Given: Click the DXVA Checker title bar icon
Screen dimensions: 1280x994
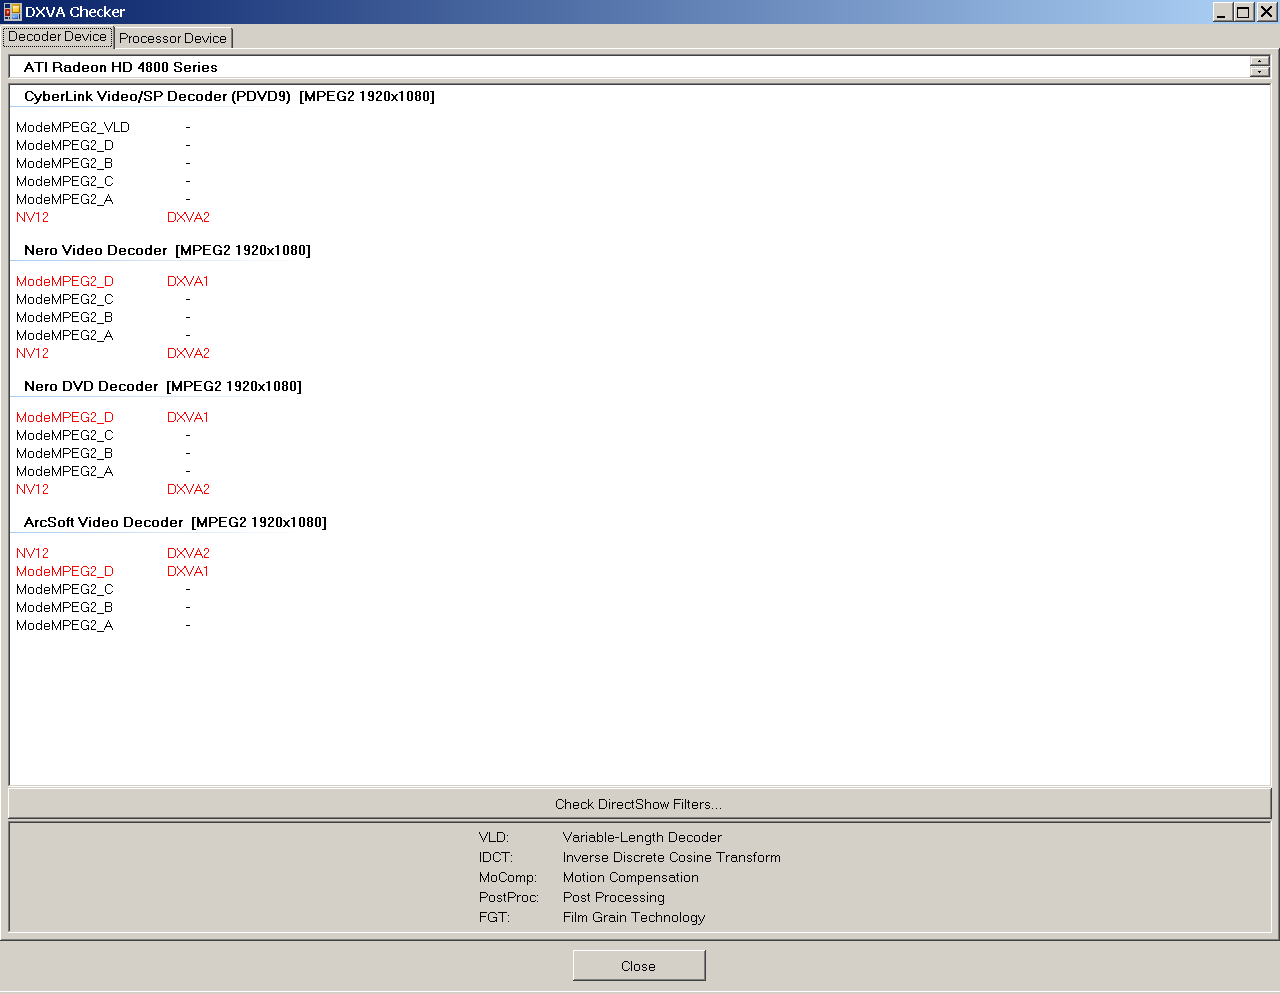Looking at the screenshot, I should [x=12, y=12].
